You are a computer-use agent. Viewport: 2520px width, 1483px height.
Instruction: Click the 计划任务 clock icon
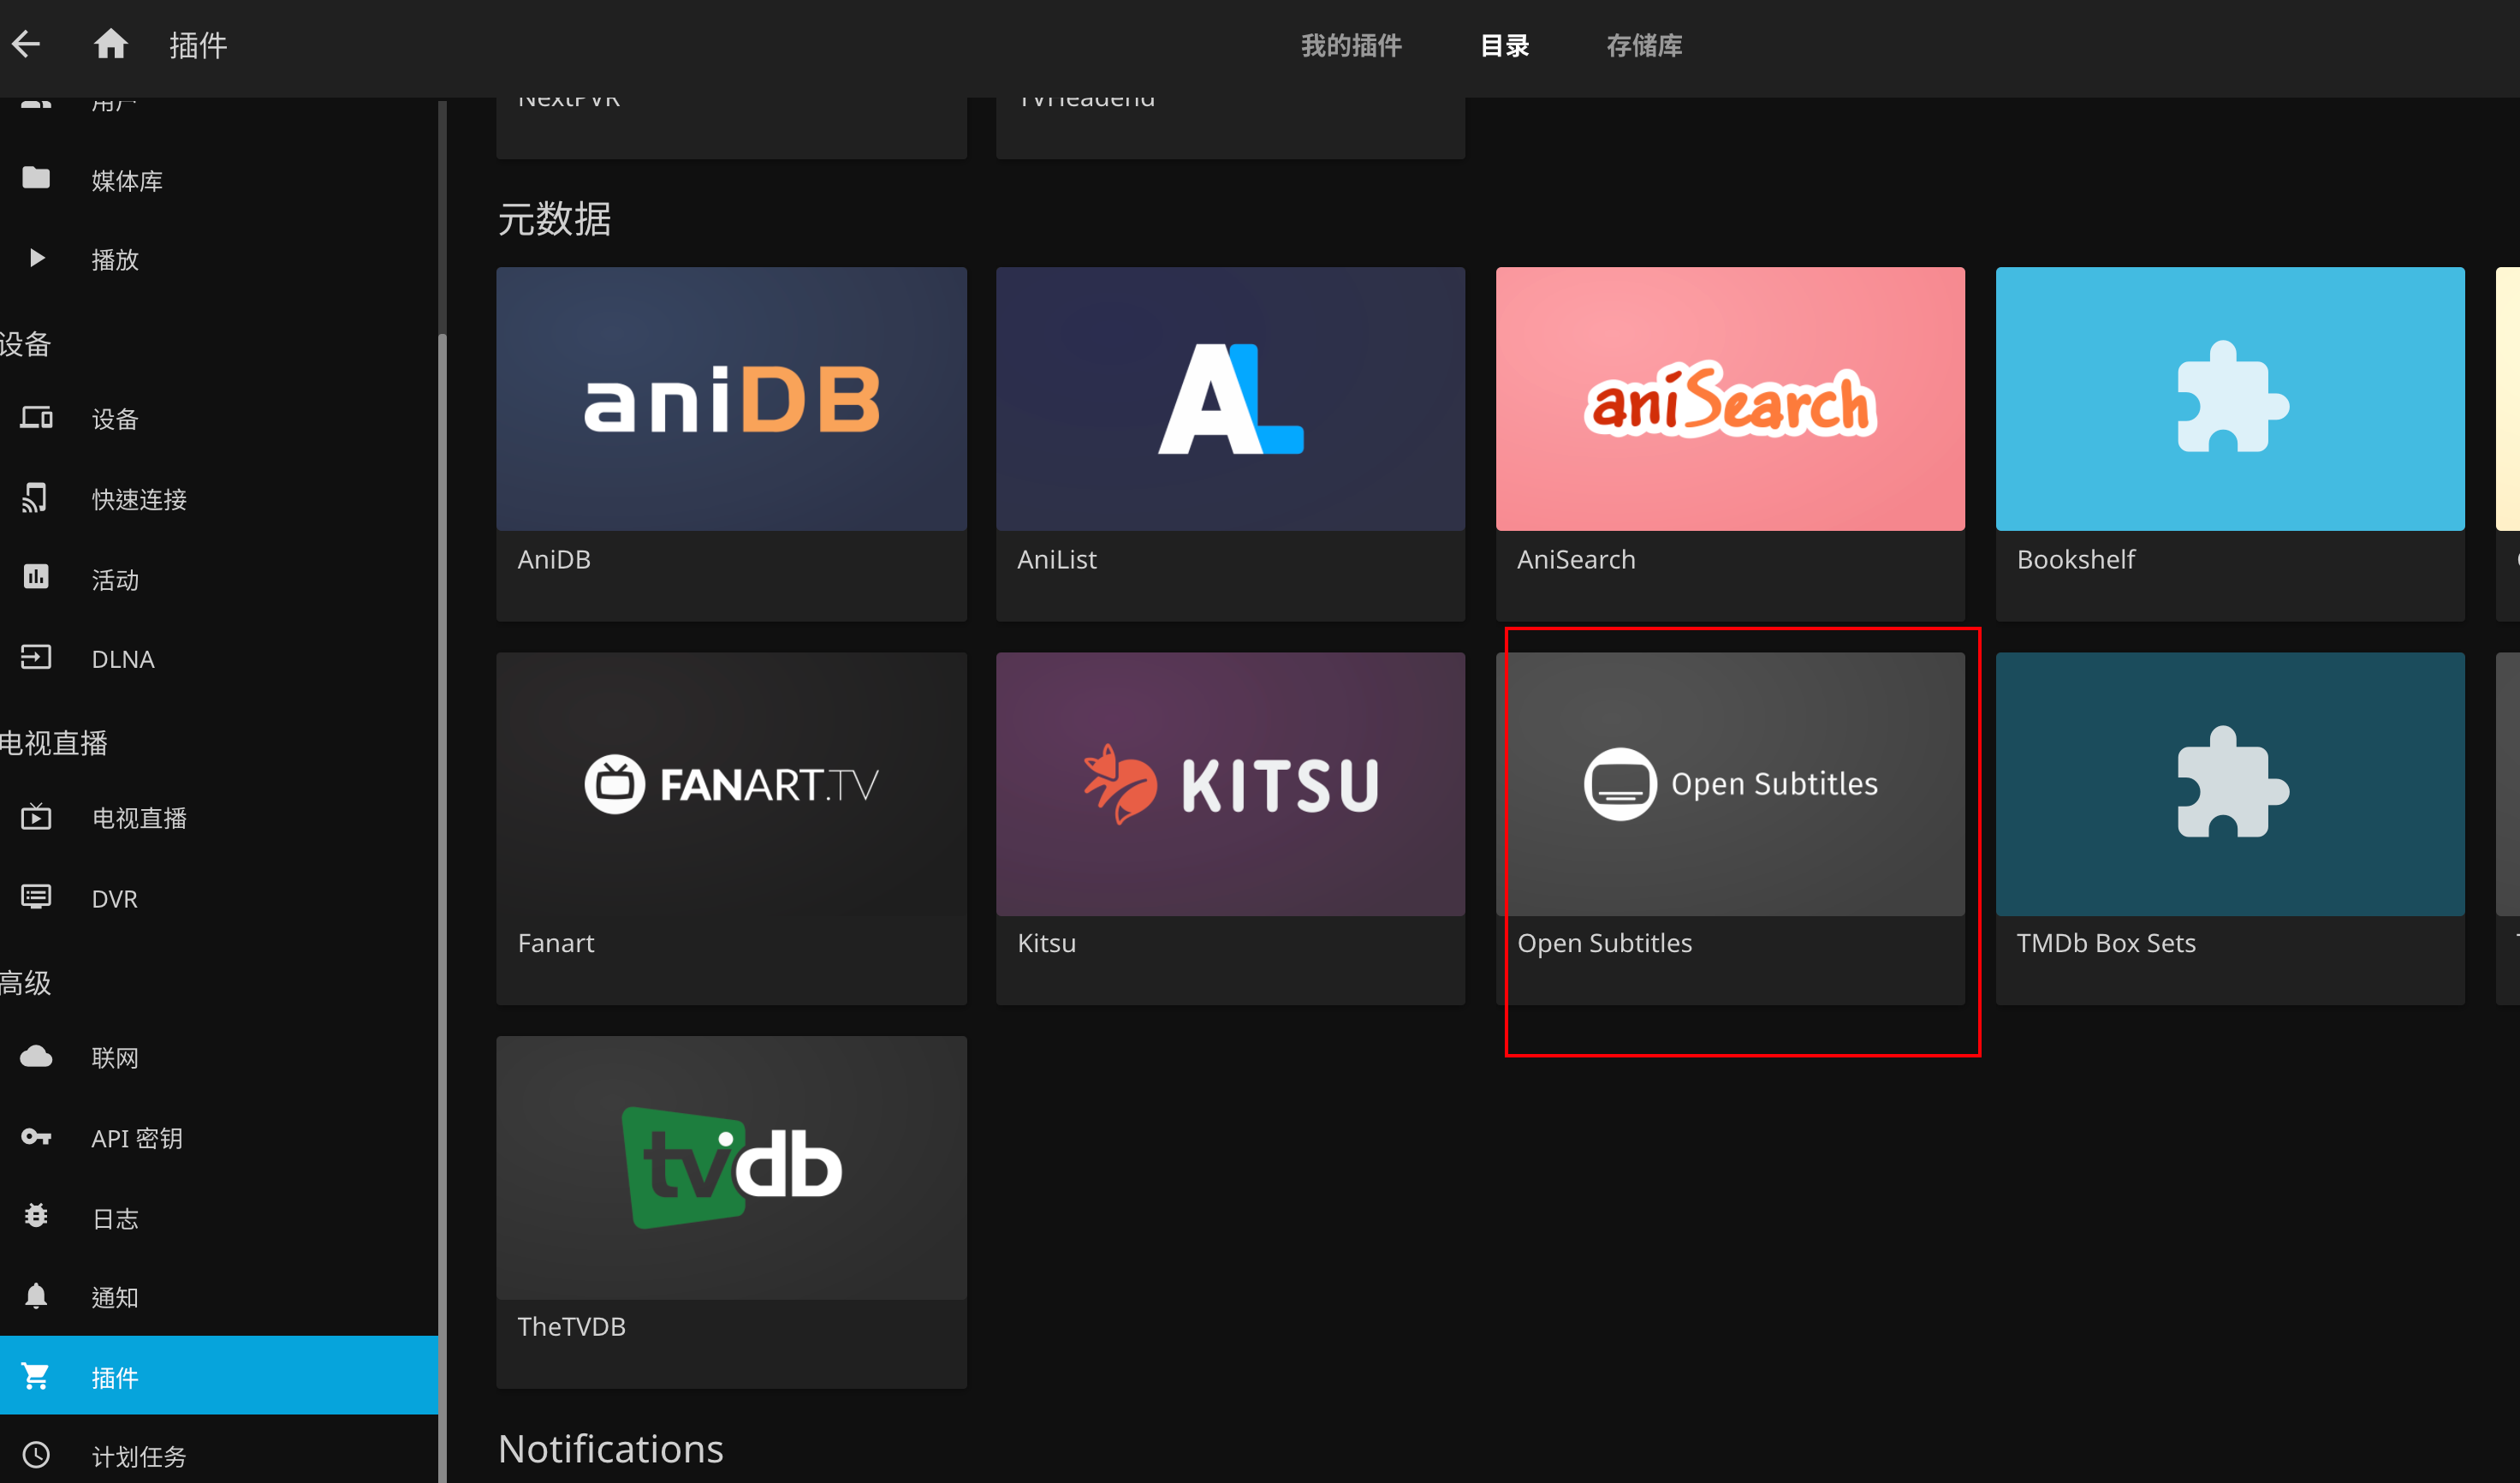(x=36, y=1455)
